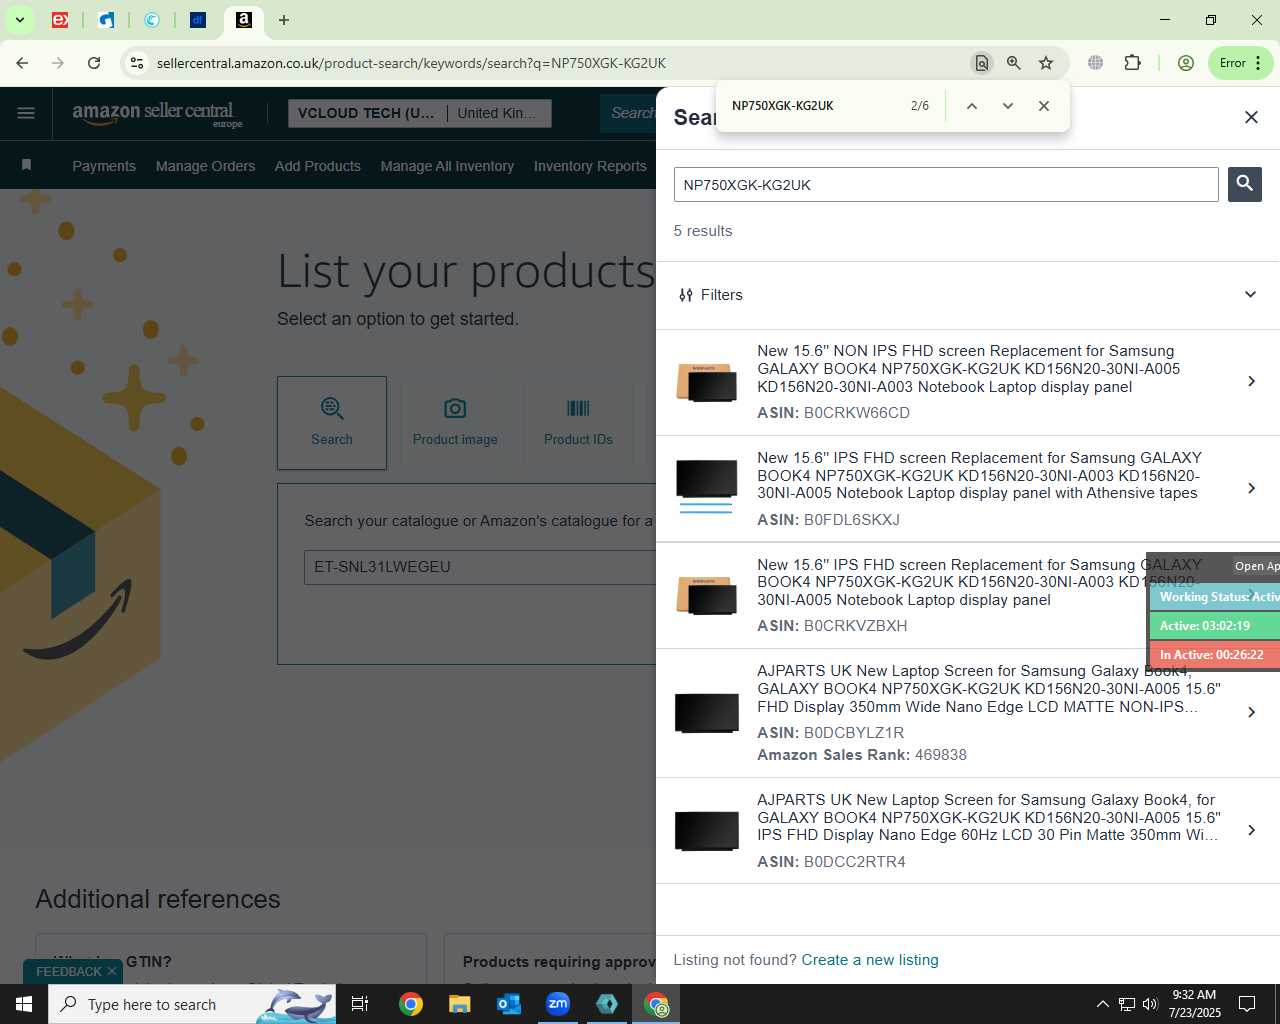
Task: Close the search results side panel
Action: pyautogui.click(x=1251, y=117)
